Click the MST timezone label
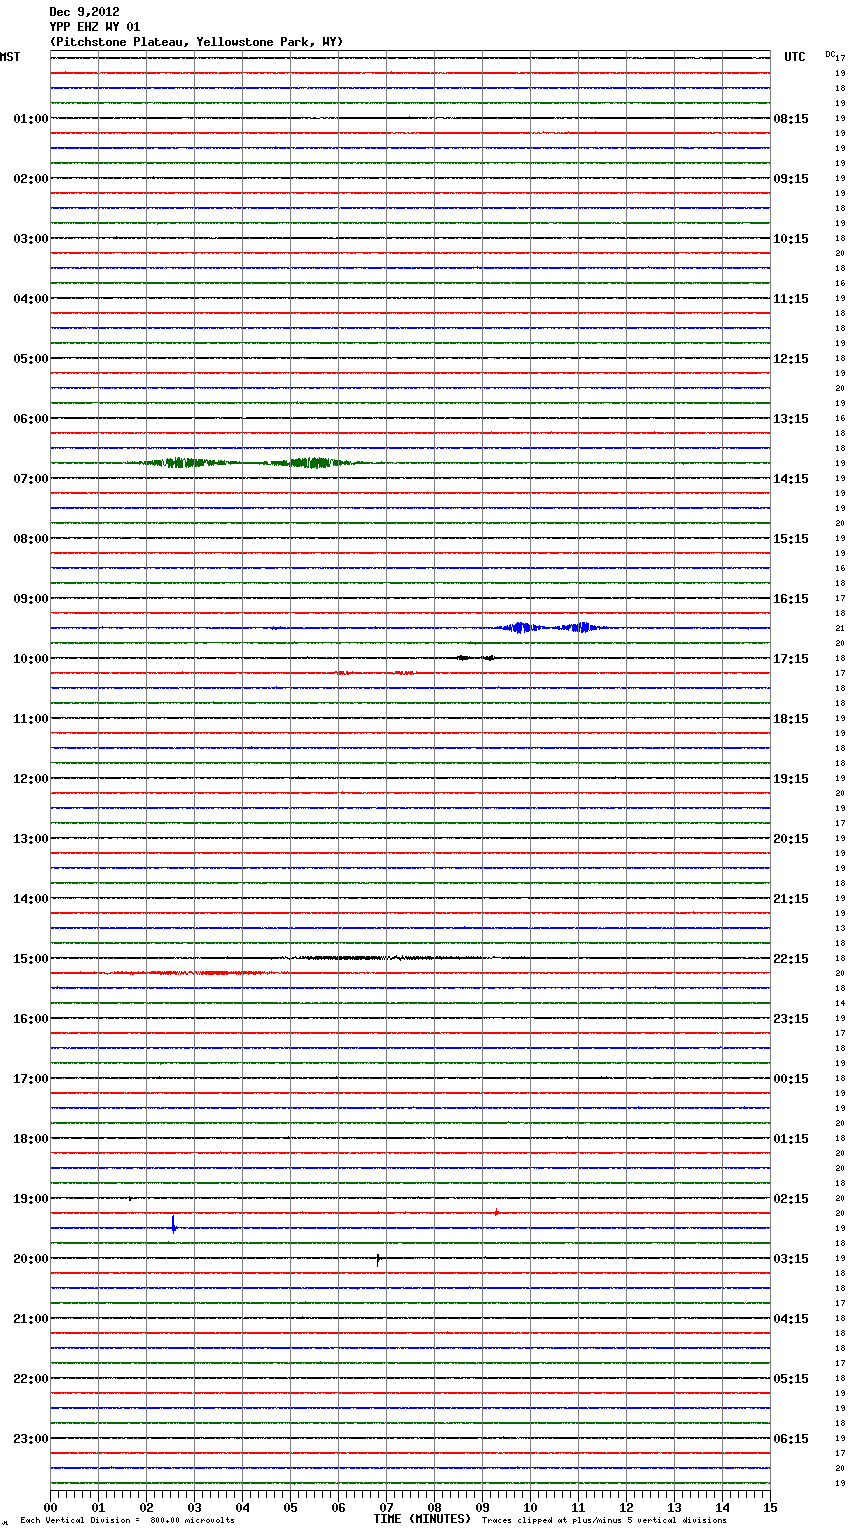Viewport: 850px width, 1534px height. pyautogui.click(x=10, y=57)
